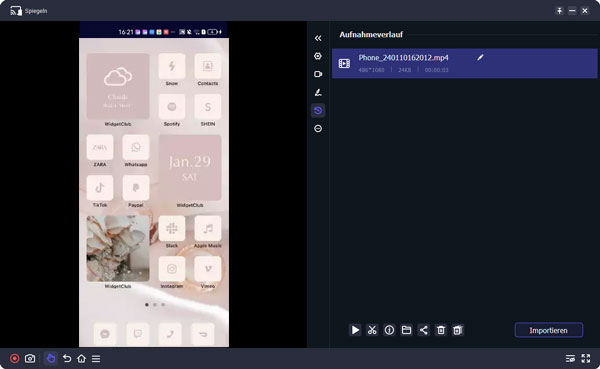Show file info for the recording
Screen dimensions: 600x369
pos(389,330)
